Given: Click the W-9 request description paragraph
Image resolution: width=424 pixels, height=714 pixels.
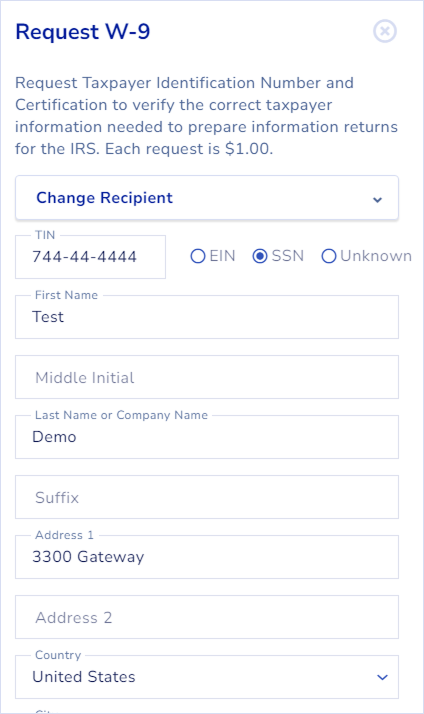Looking at the screenshot, I should 207,116.
